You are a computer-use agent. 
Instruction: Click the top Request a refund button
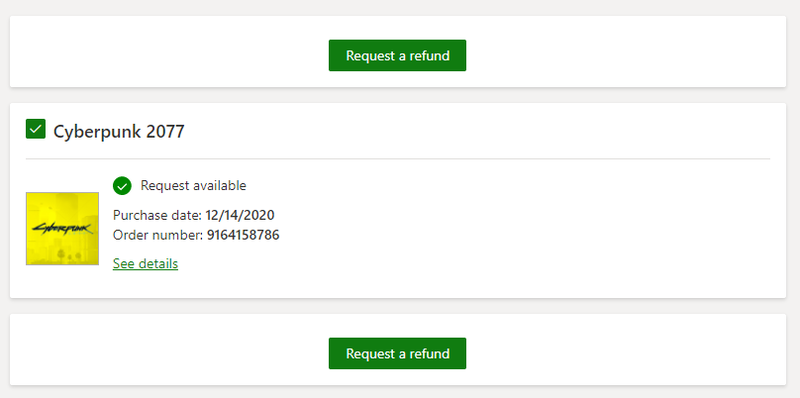[397, 56]
